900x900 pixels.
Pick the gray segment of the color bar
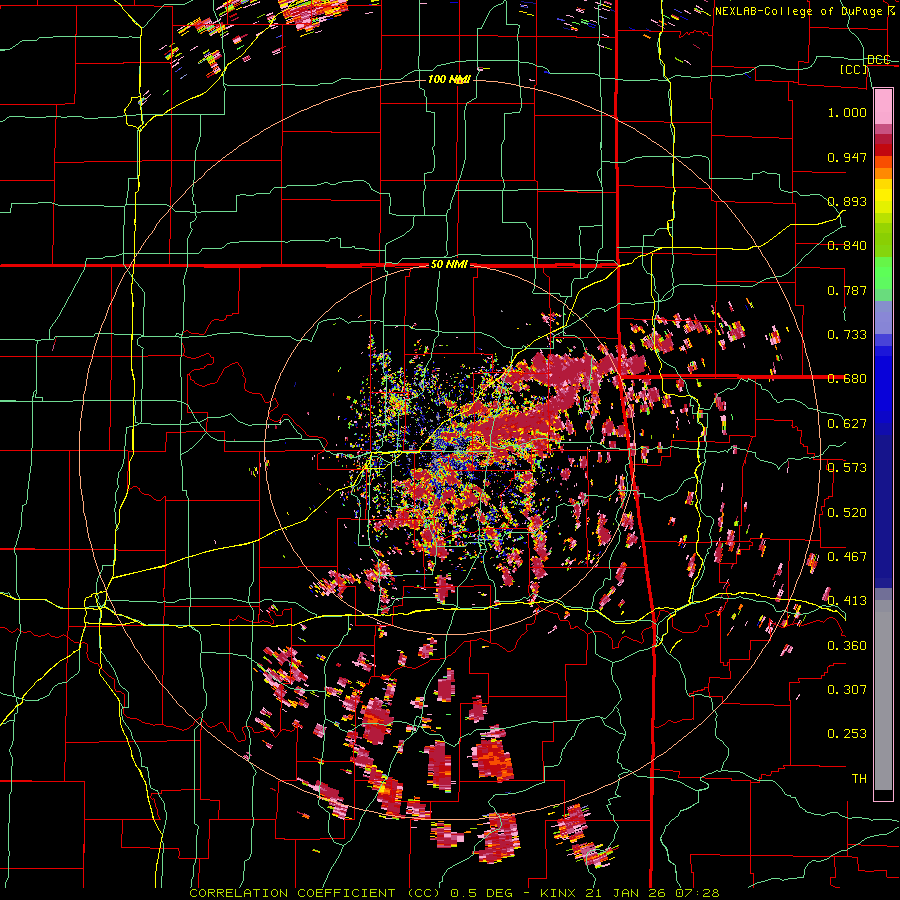883,695
